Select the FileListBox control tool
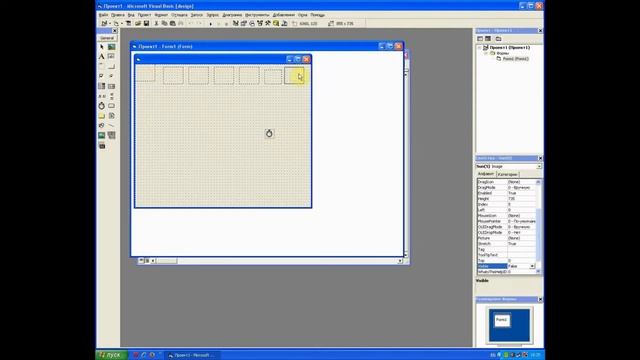 click(111, 116)
